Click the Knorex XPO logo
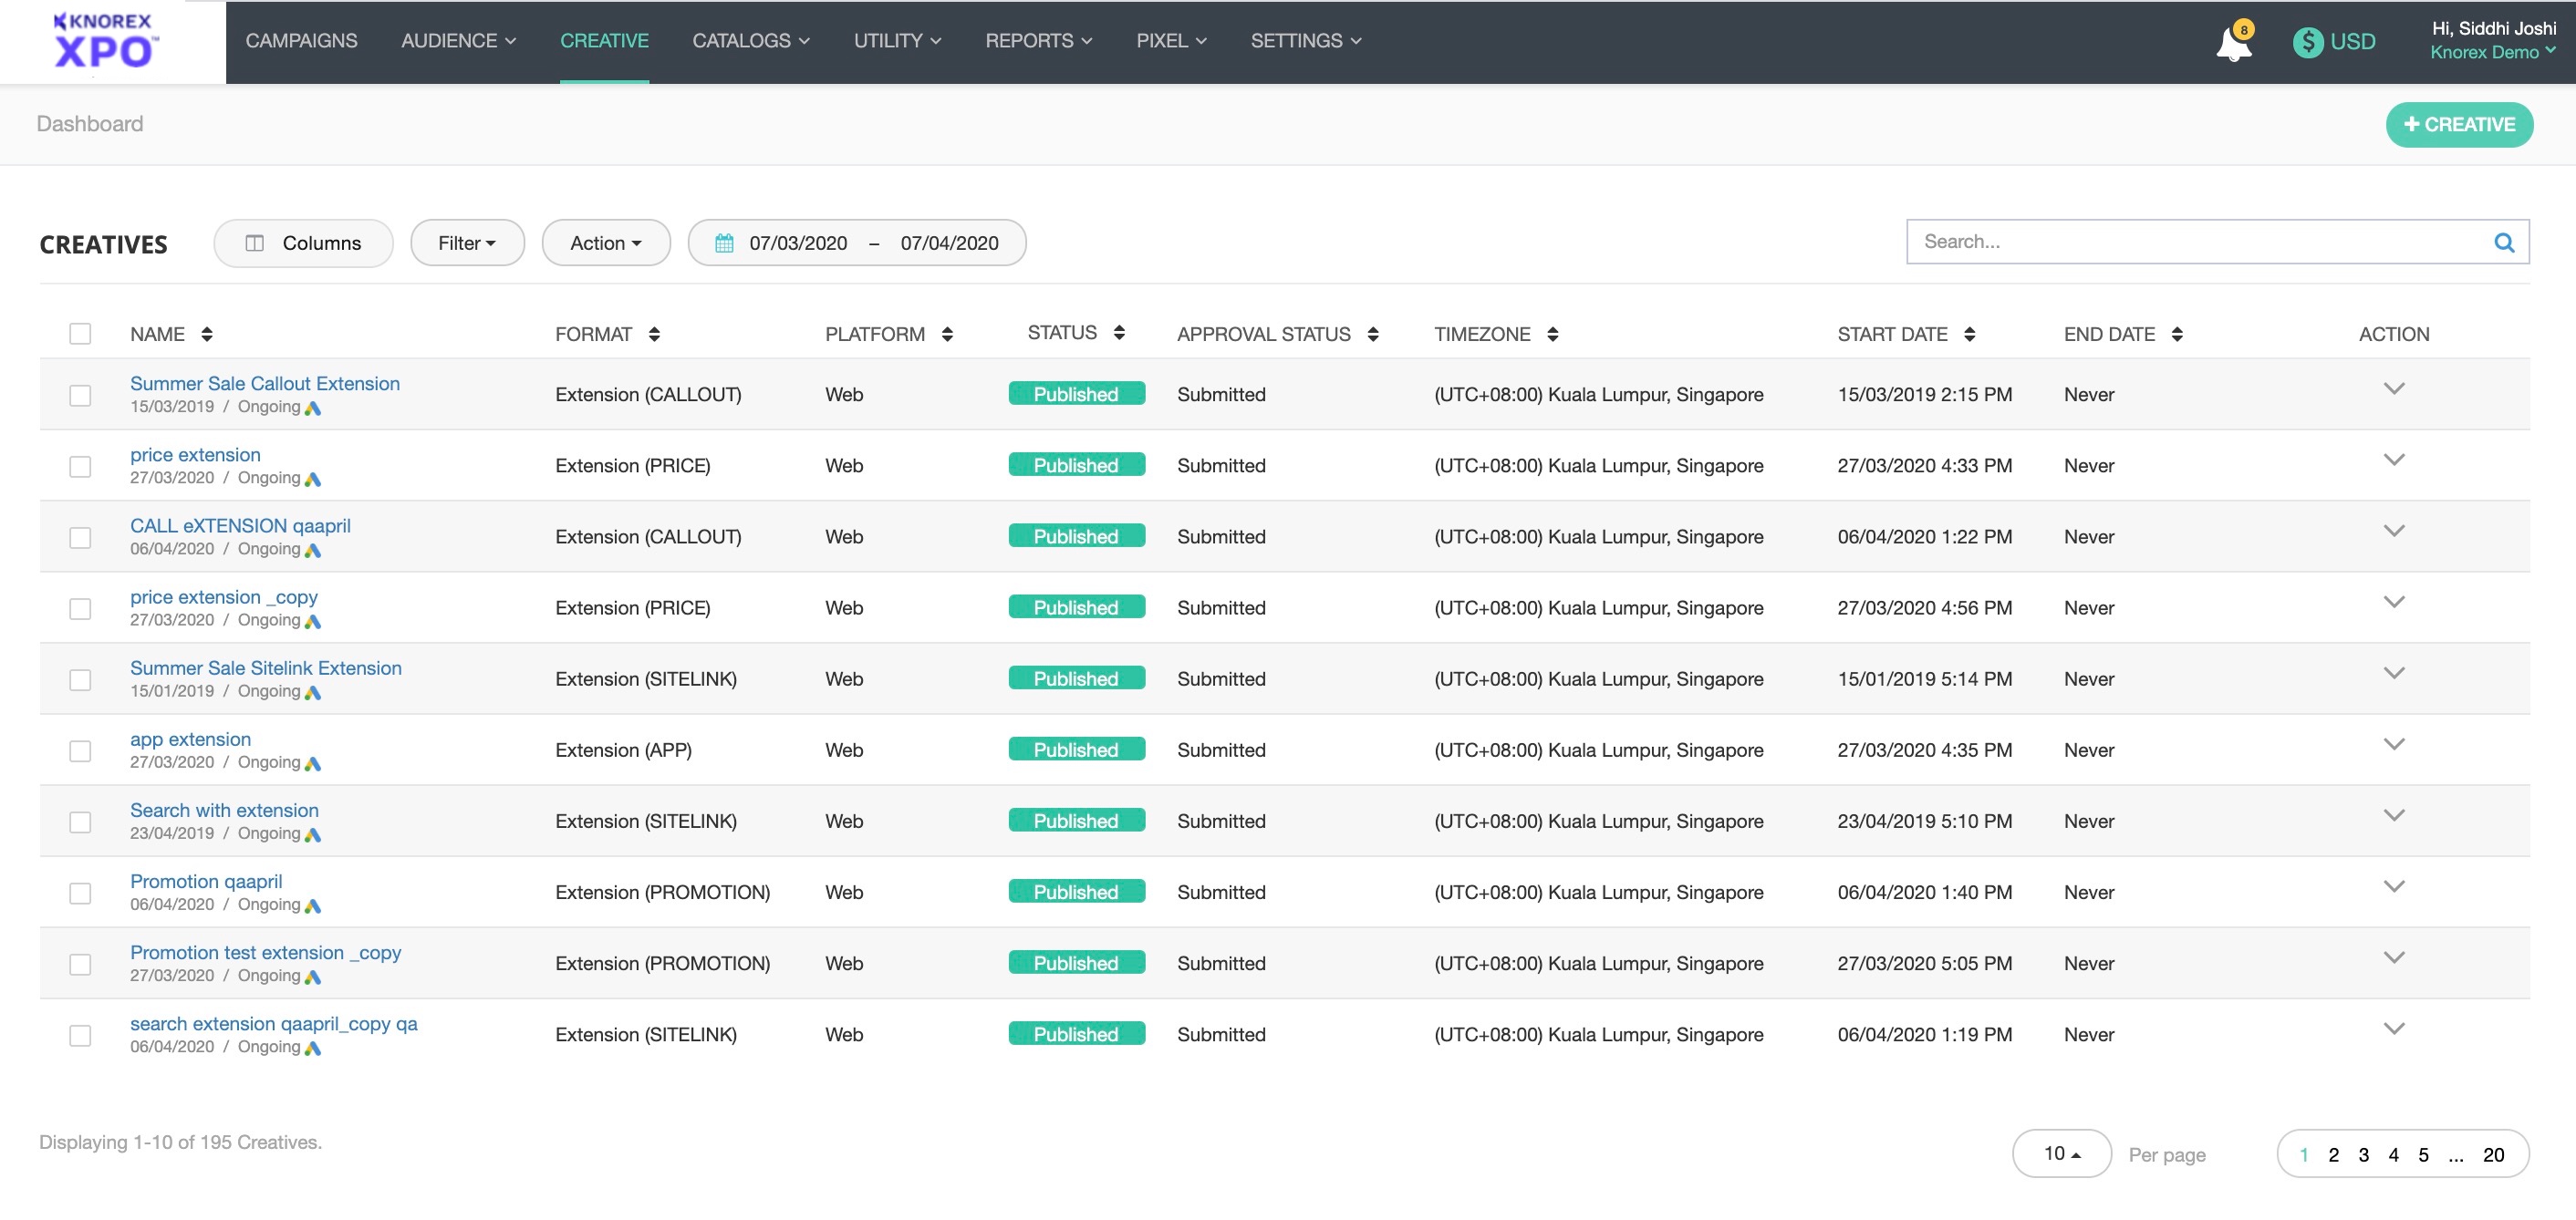This screenshot has width=2576, height=1220. [x=105, y=41]
